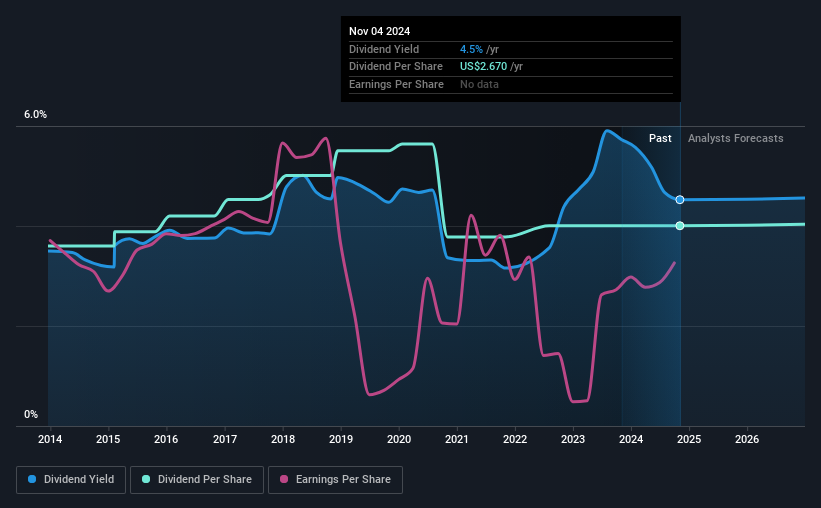This screenshot has height=508, width=821.
Task: Select the 2026 x-axis year label
Action: click(747, 439)
